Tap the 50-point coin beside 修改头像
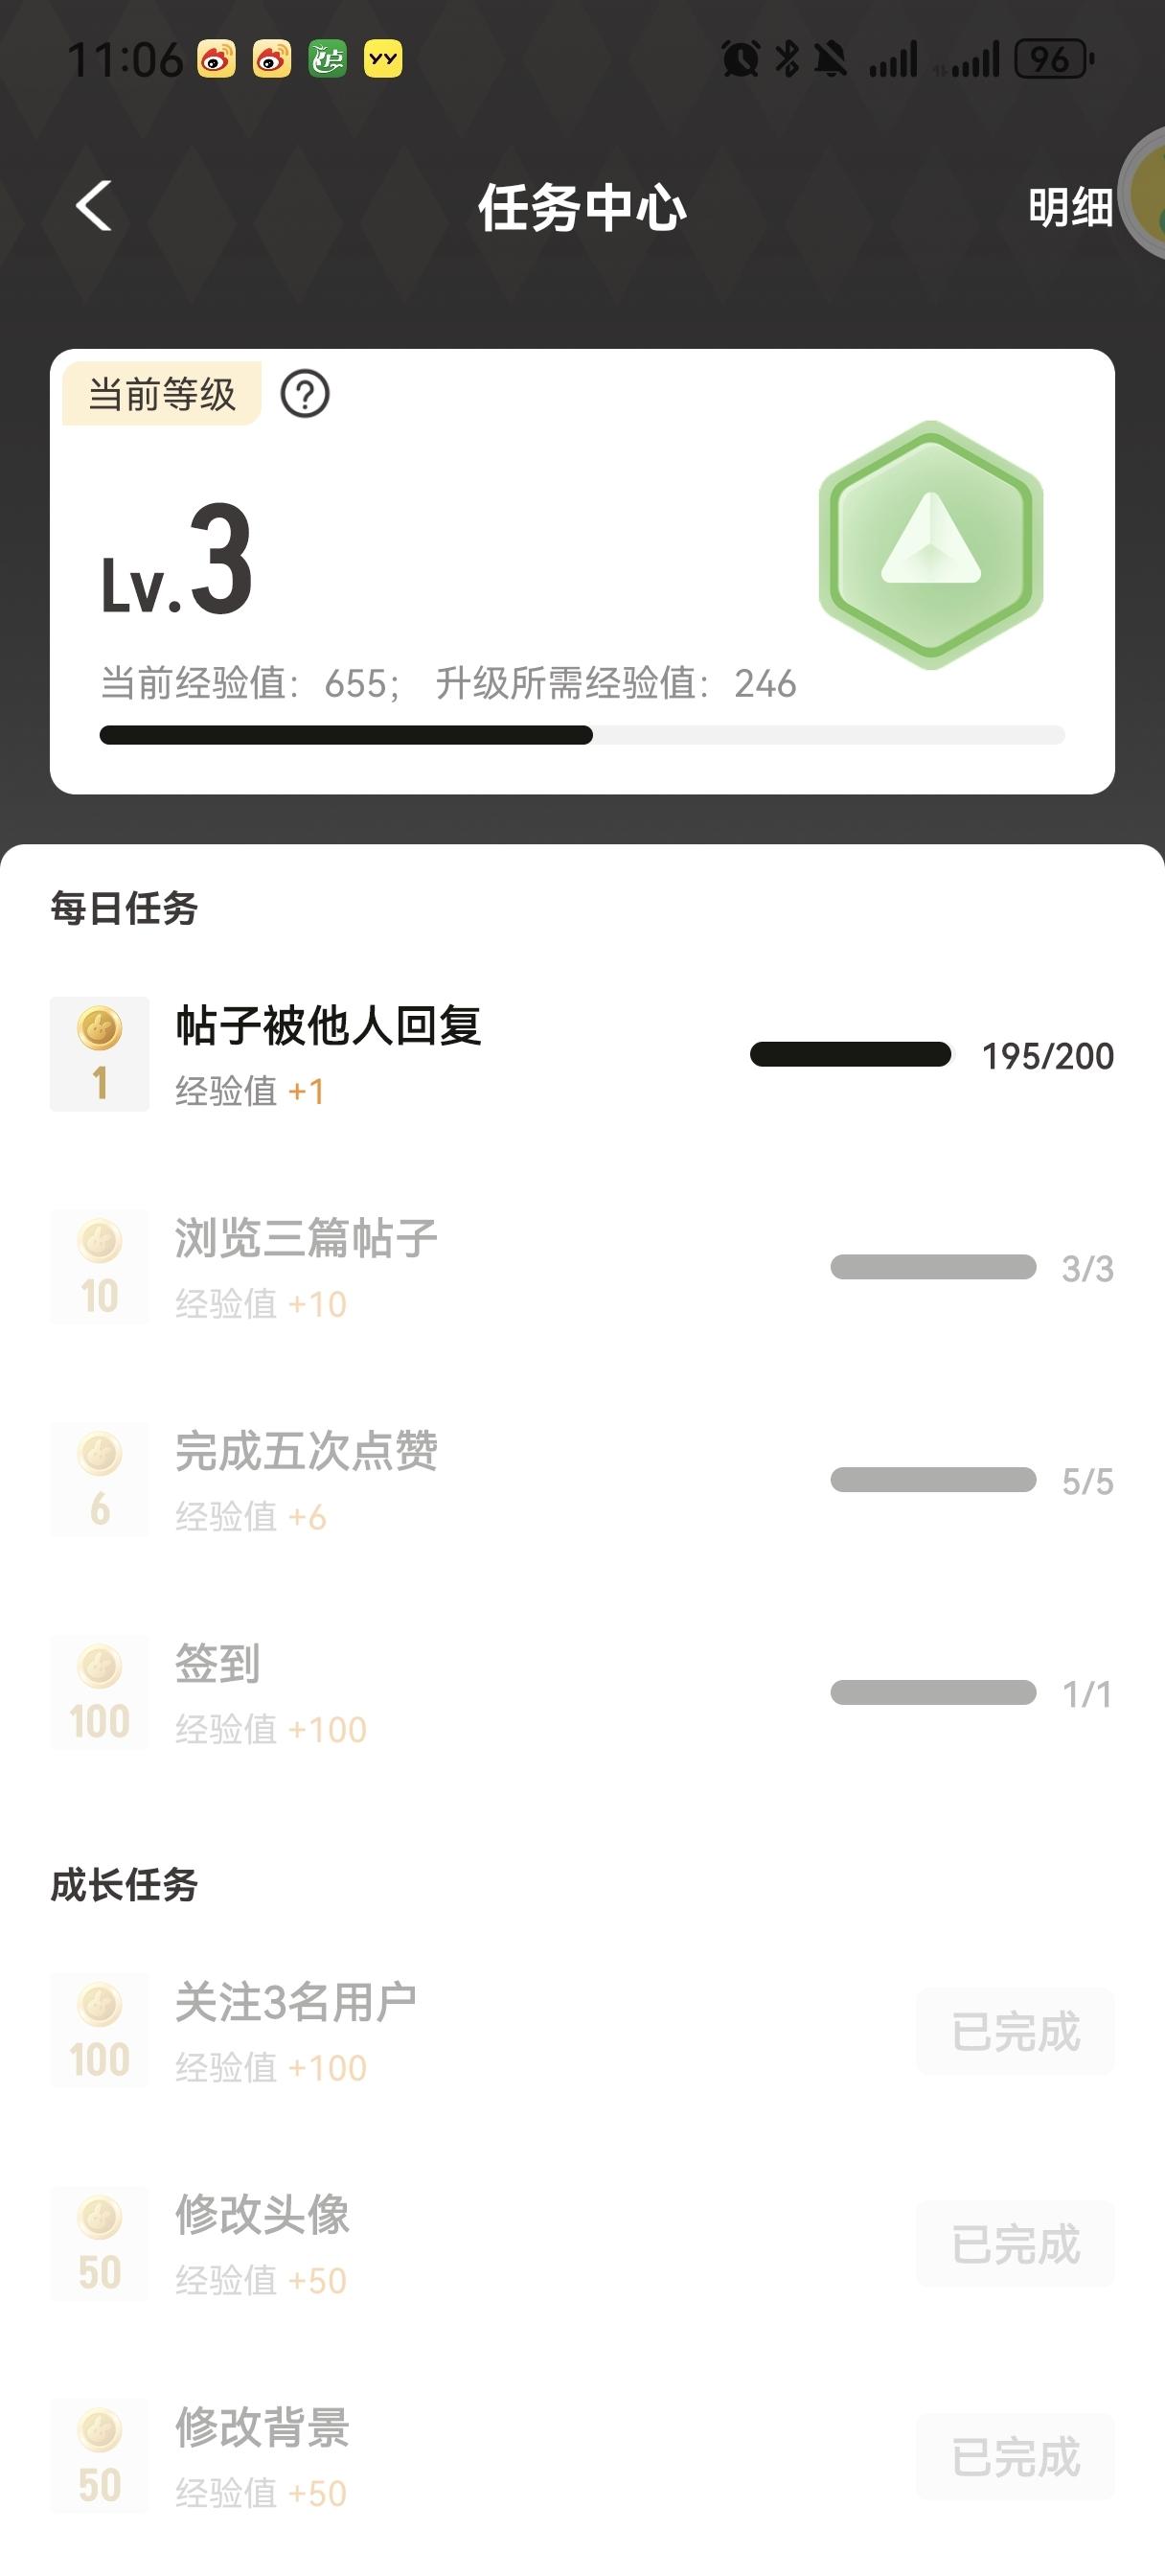Viewport: 1165px width, 2576px height. (100, 2245)
